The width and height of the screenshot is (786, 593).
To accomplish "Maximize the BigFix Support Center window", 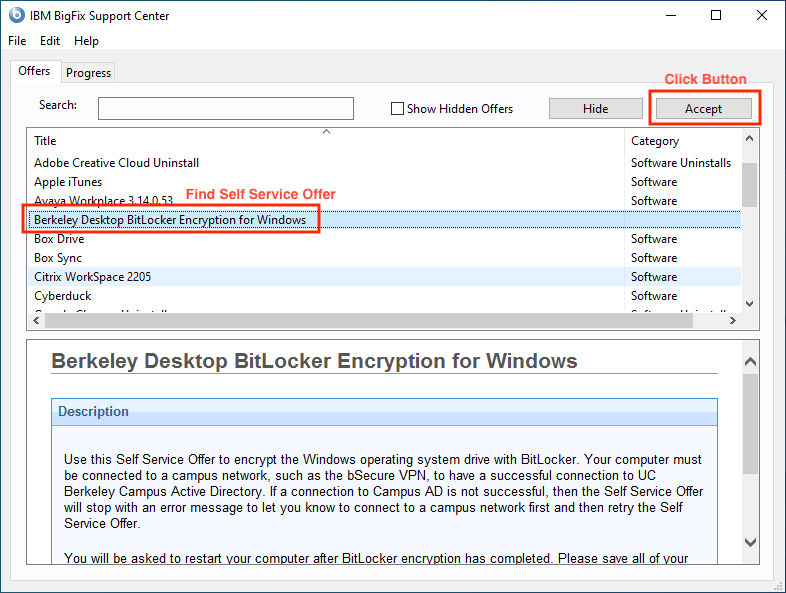I will pyautogui.click(x=716, y=16).
